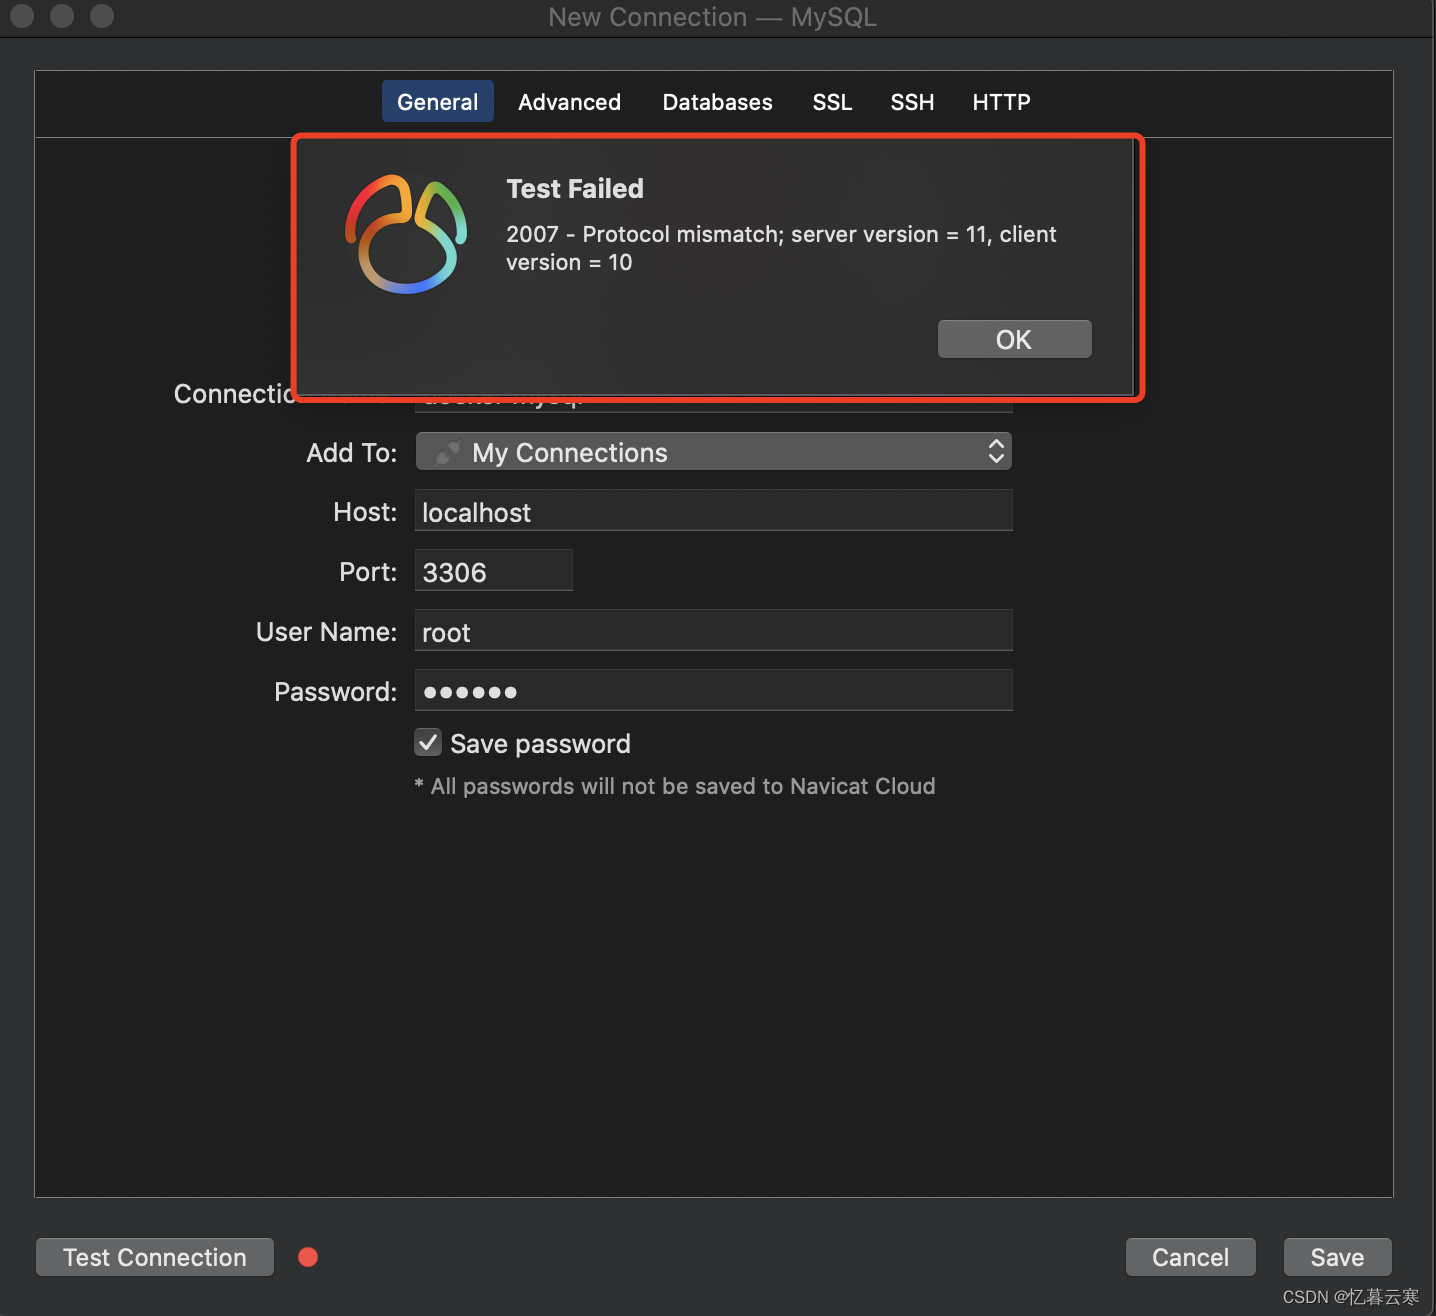Switch to the Advanced tab
This screenshot has height=1316, width=1436.
568,102
